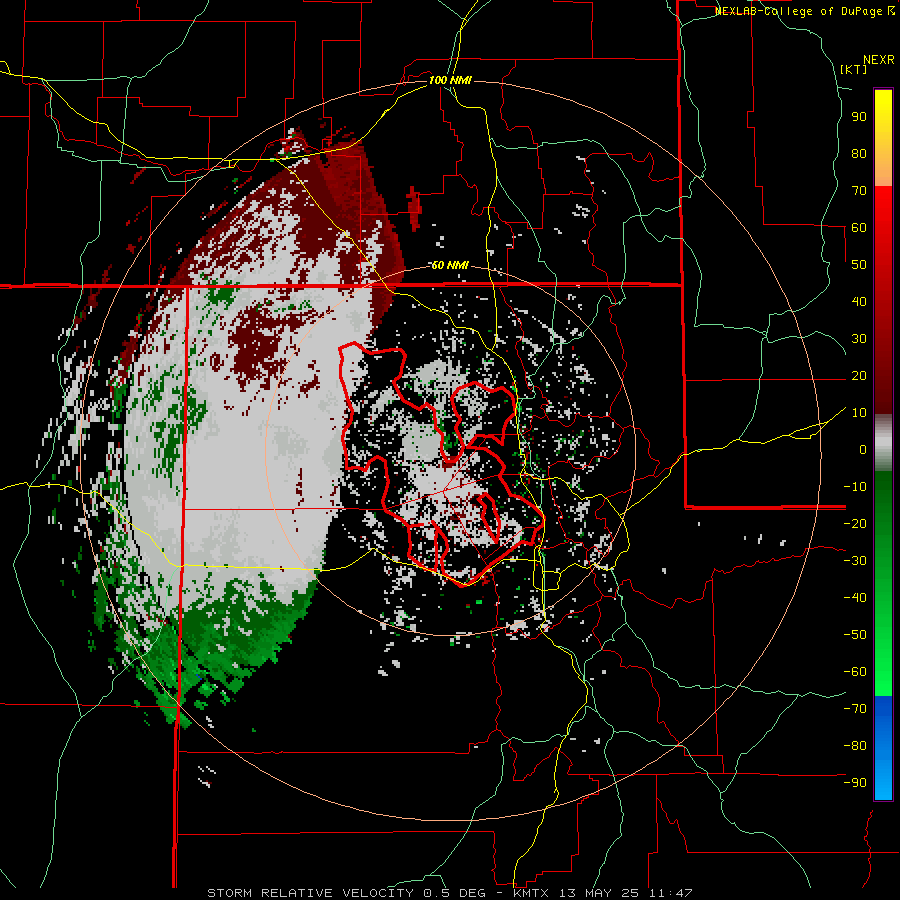Image resolution: width=900 pixels, height=900 pixels.
Task: Click the "100 NMI" range ring label
Action: pos(450,80)
